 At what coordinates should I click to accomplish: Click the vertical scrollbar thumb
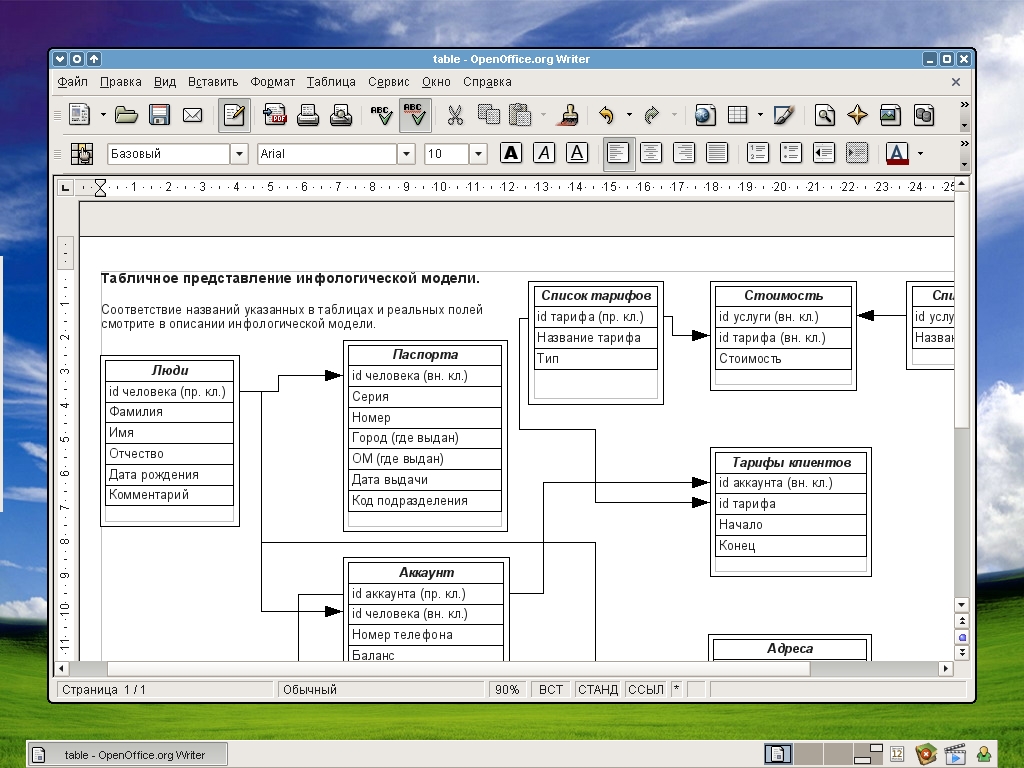click(x=962, y=309)
